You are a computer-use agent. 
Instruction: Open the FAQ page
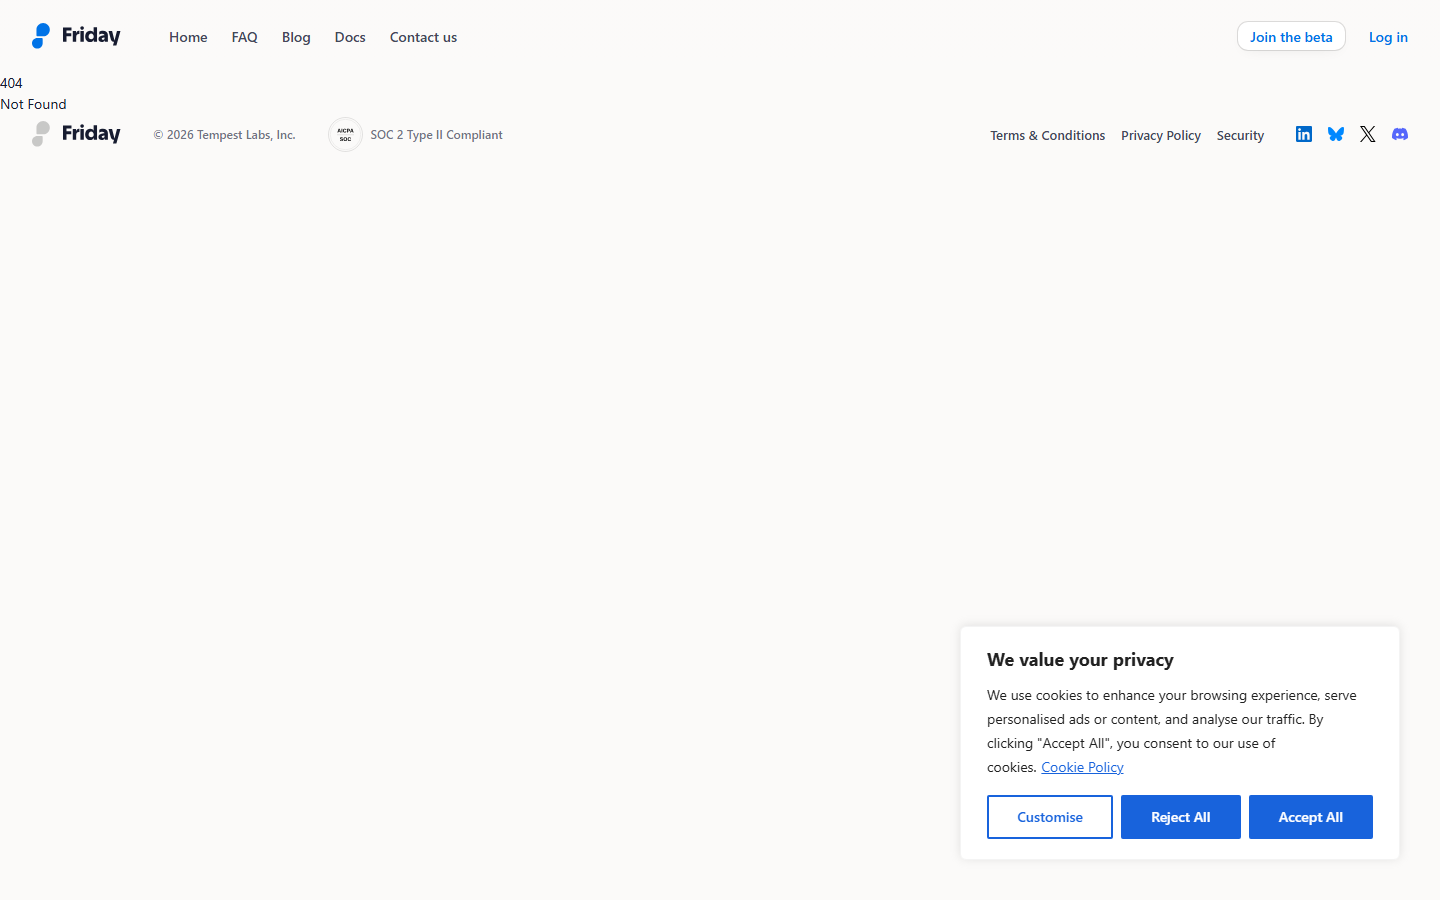tap(244, 37)
